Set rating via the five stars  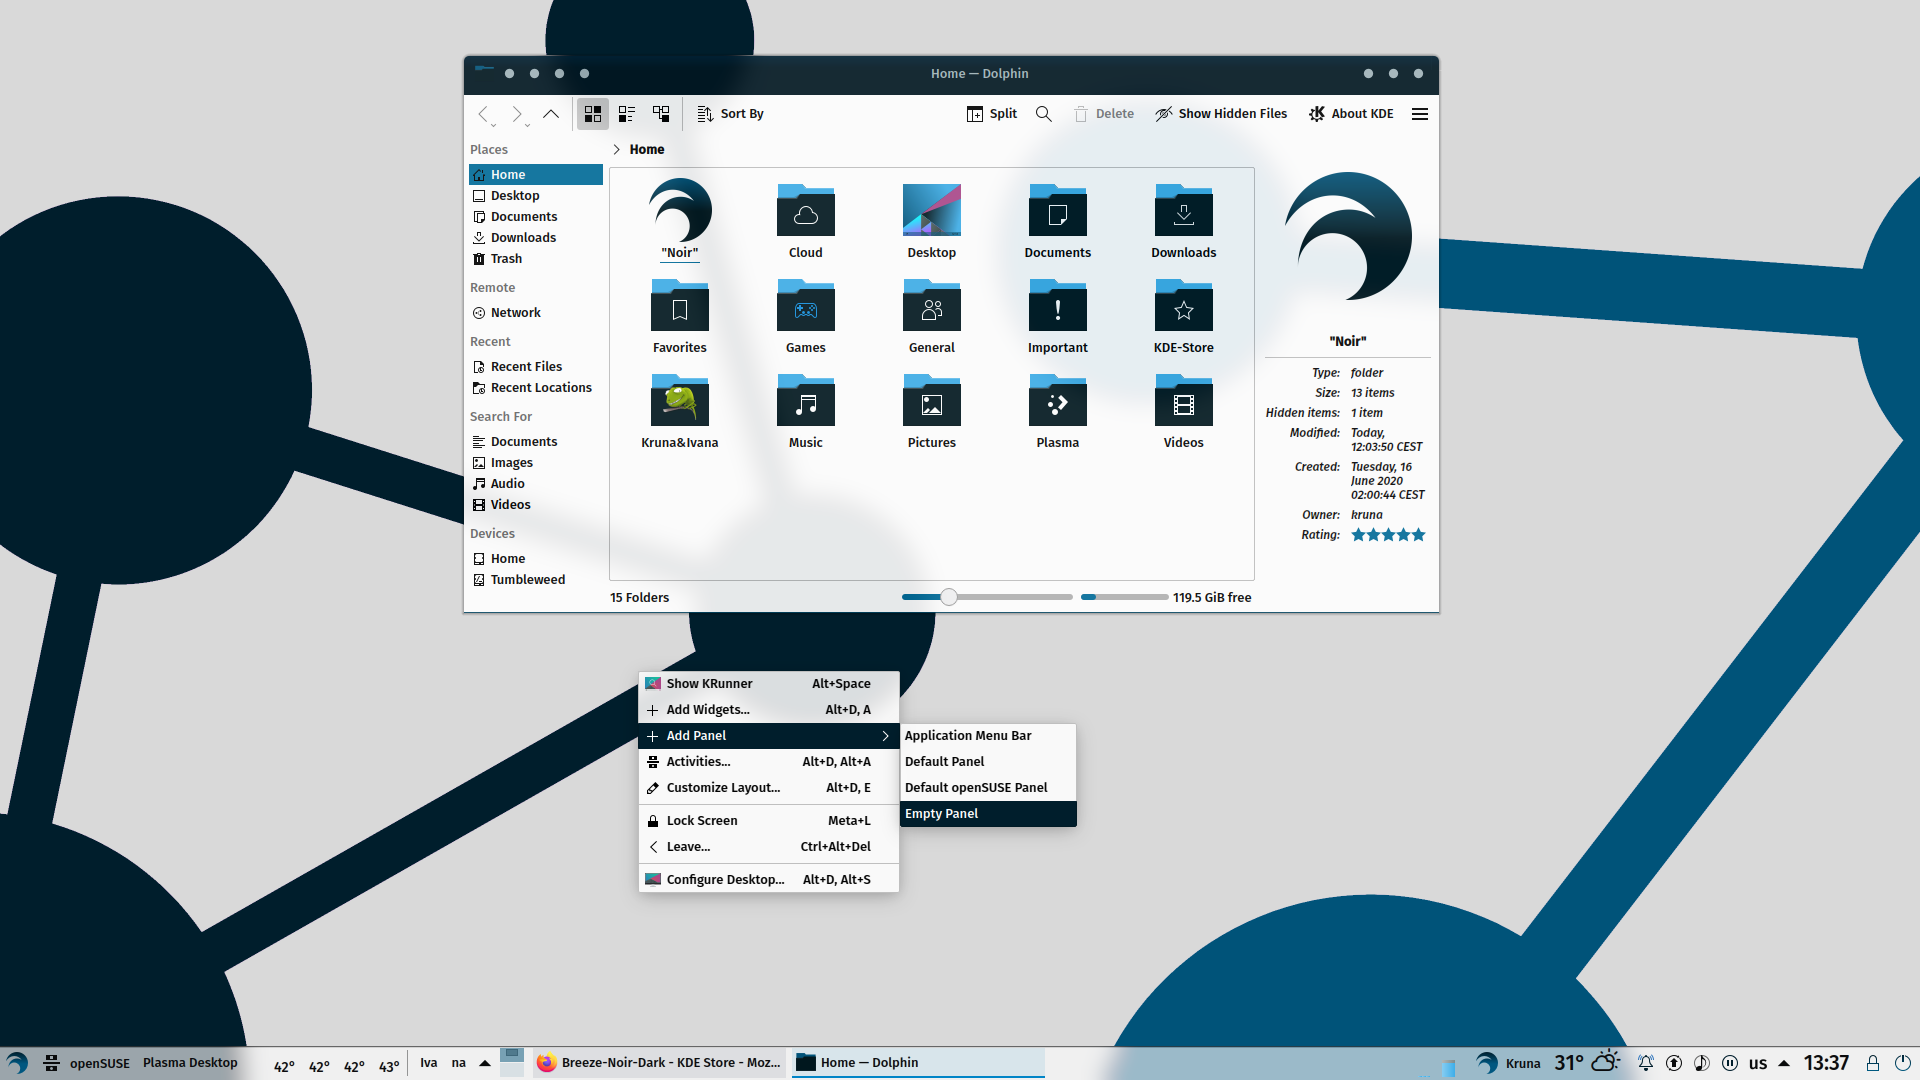point(1388,535)
